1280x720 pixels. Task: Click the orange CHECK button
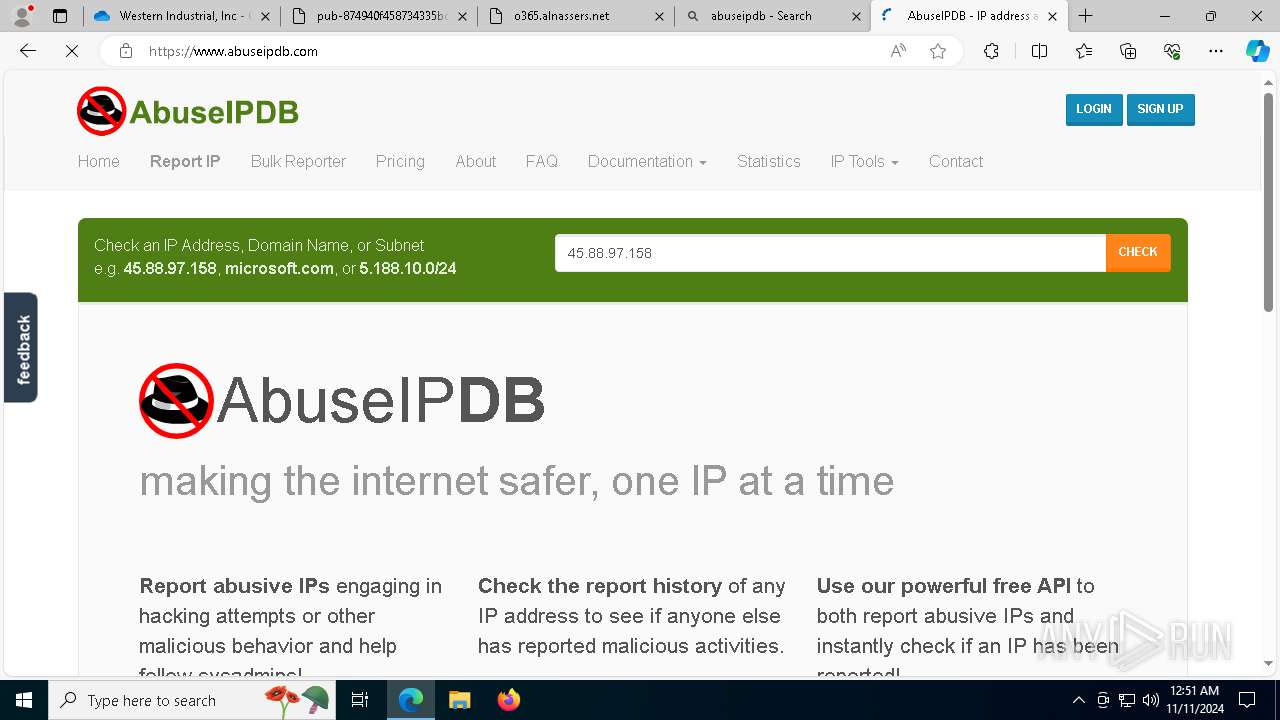pos(1138,252)
